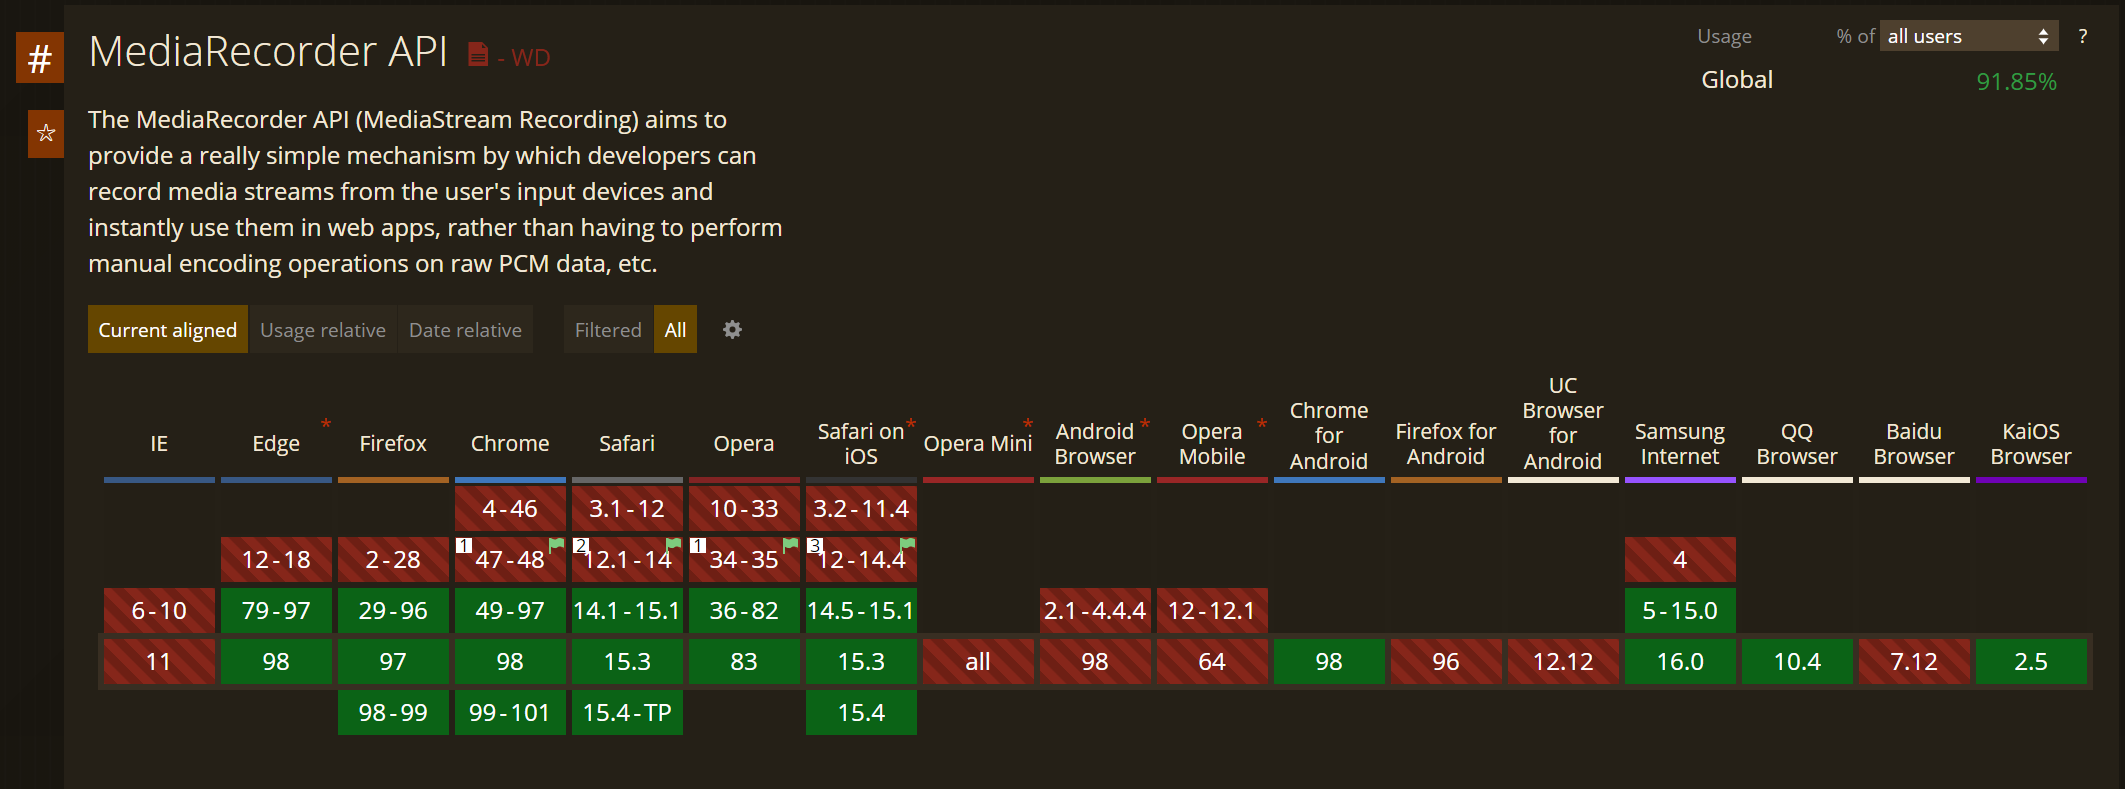The height and width of the screenshot is (789, 2125).
Task: Open the settings gear icon
Action: [732, 330]
